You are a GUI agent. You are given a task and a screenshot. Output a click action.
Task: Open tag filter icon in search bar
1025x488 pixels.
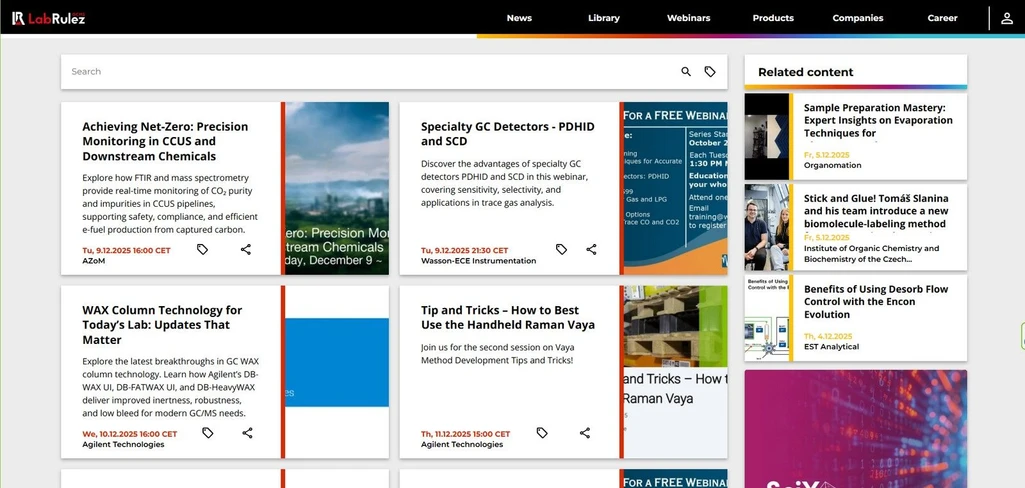pyautogui.click(x=710, y=72)
